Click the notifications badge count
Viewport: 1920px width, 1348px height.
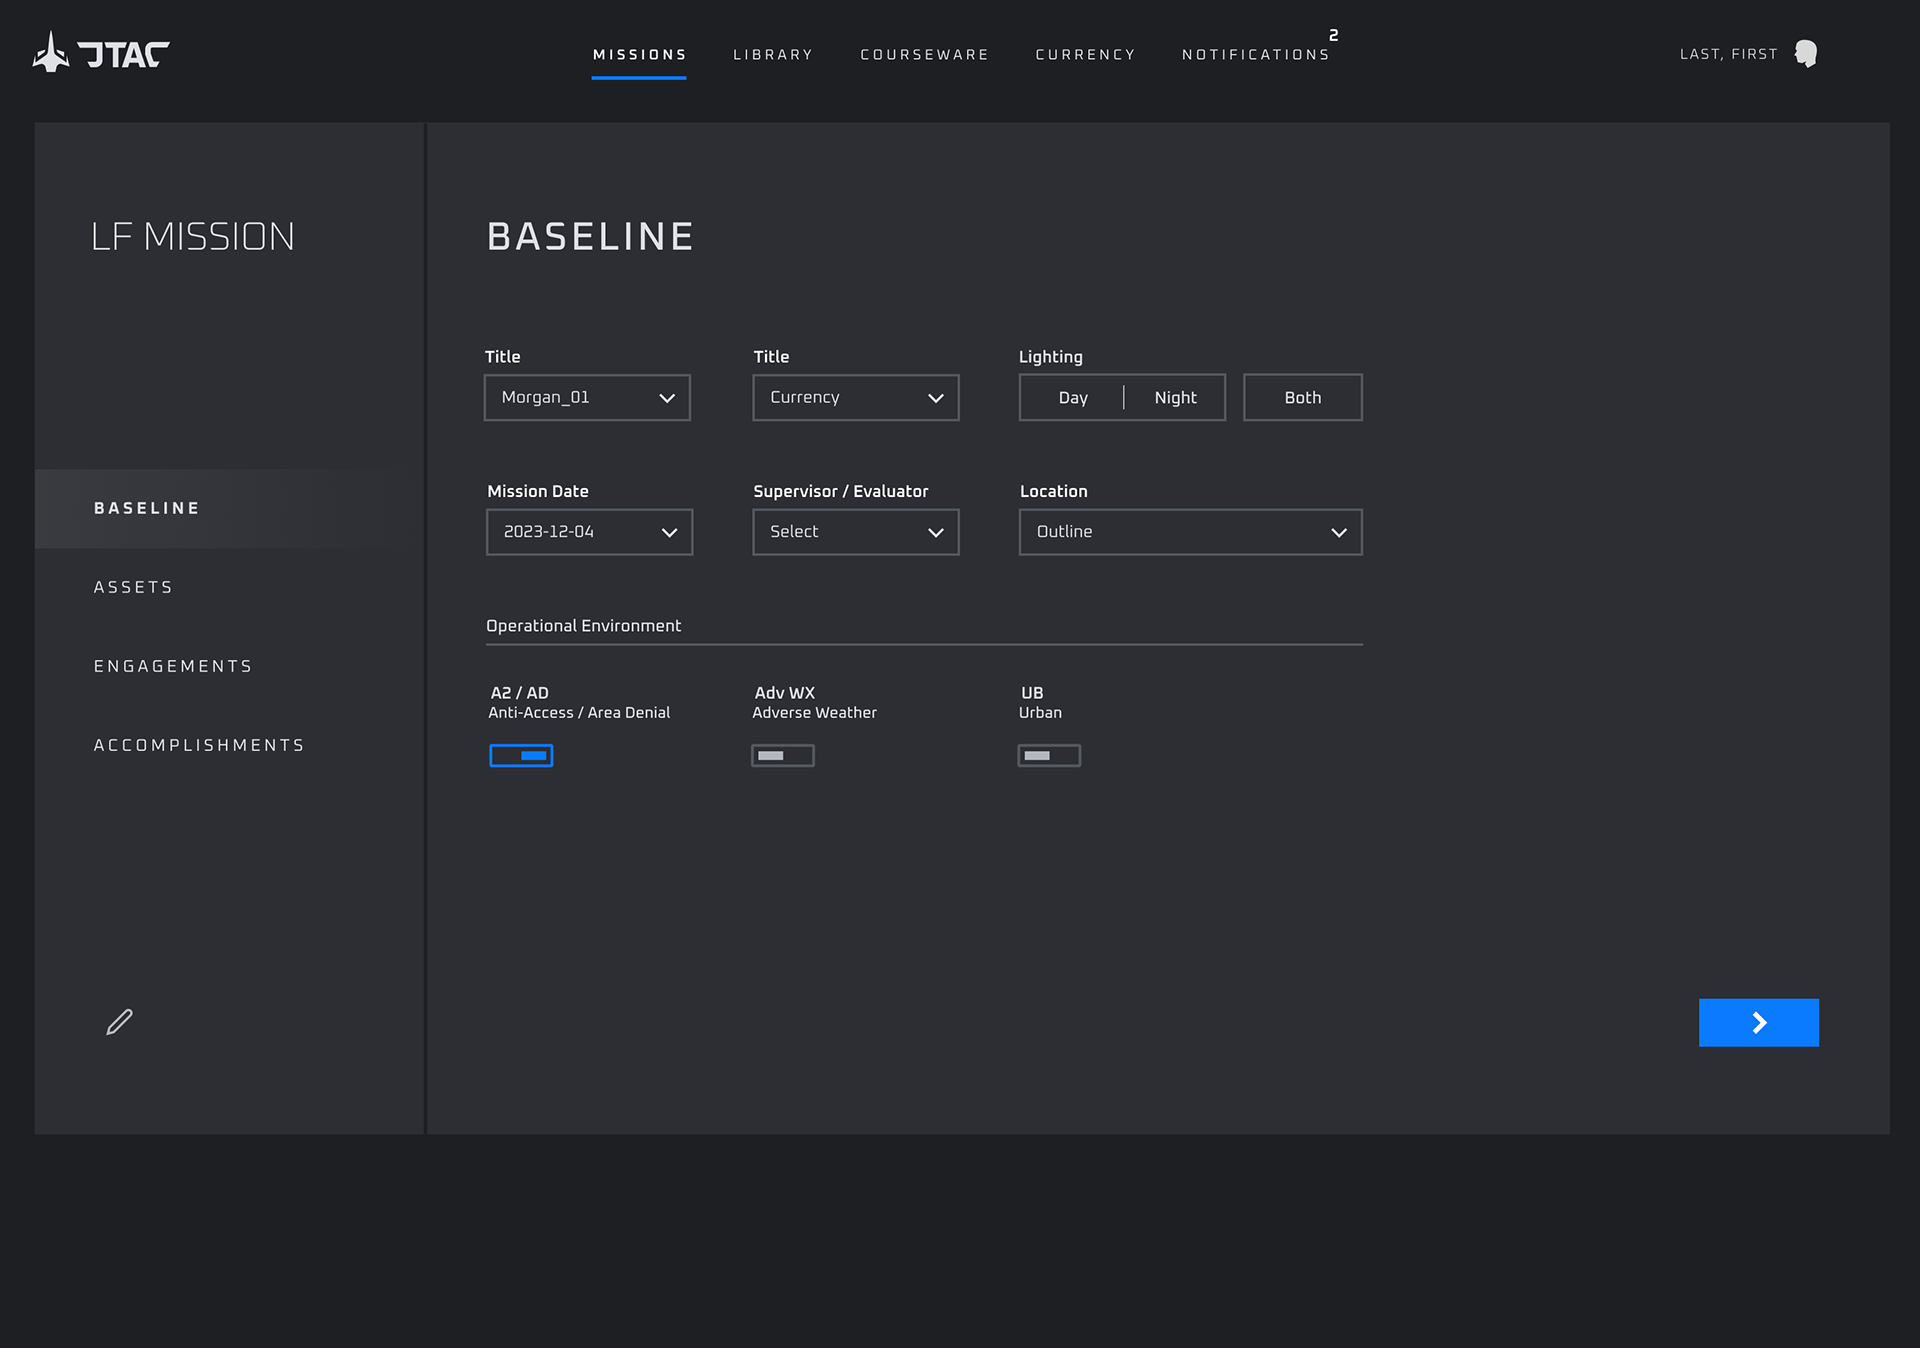[1333, 35]
